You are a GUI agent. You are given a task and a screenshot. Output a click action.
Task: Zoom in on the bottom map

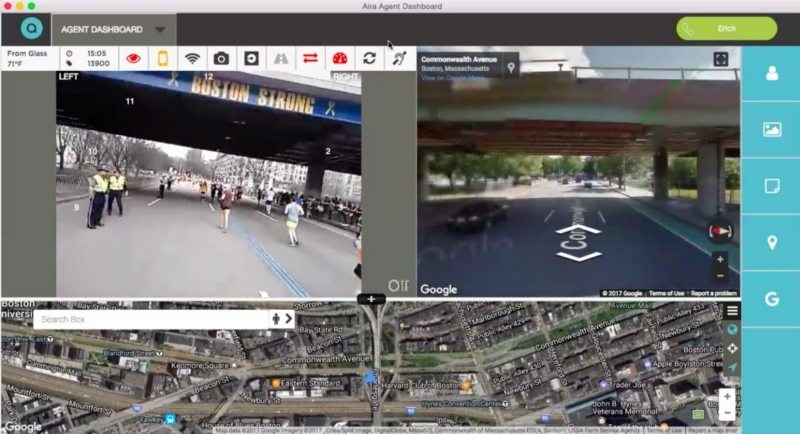(x=727, y=396)
